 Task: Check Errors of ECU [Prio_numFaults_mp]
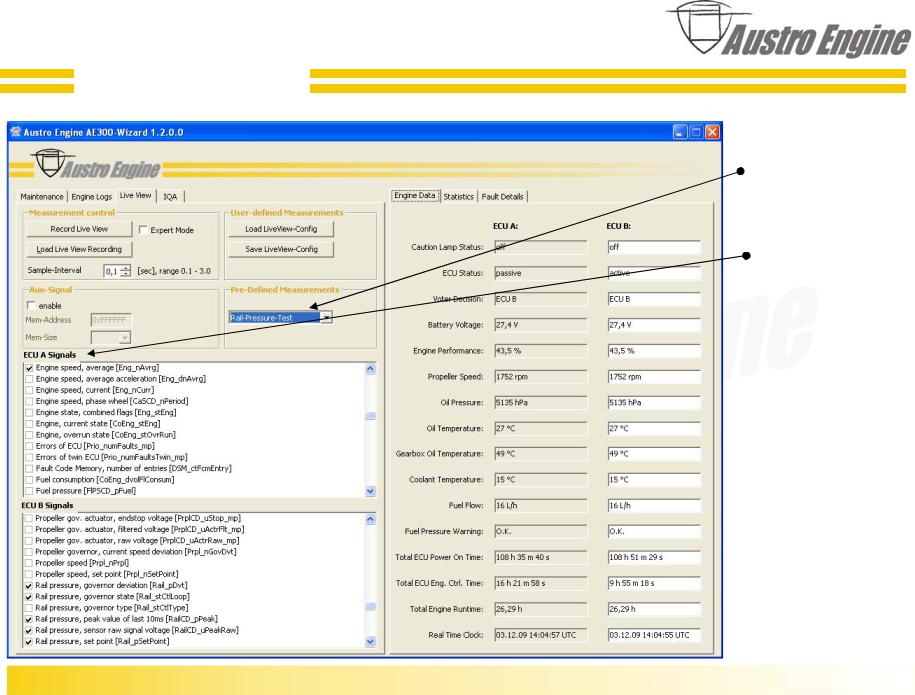29,446
